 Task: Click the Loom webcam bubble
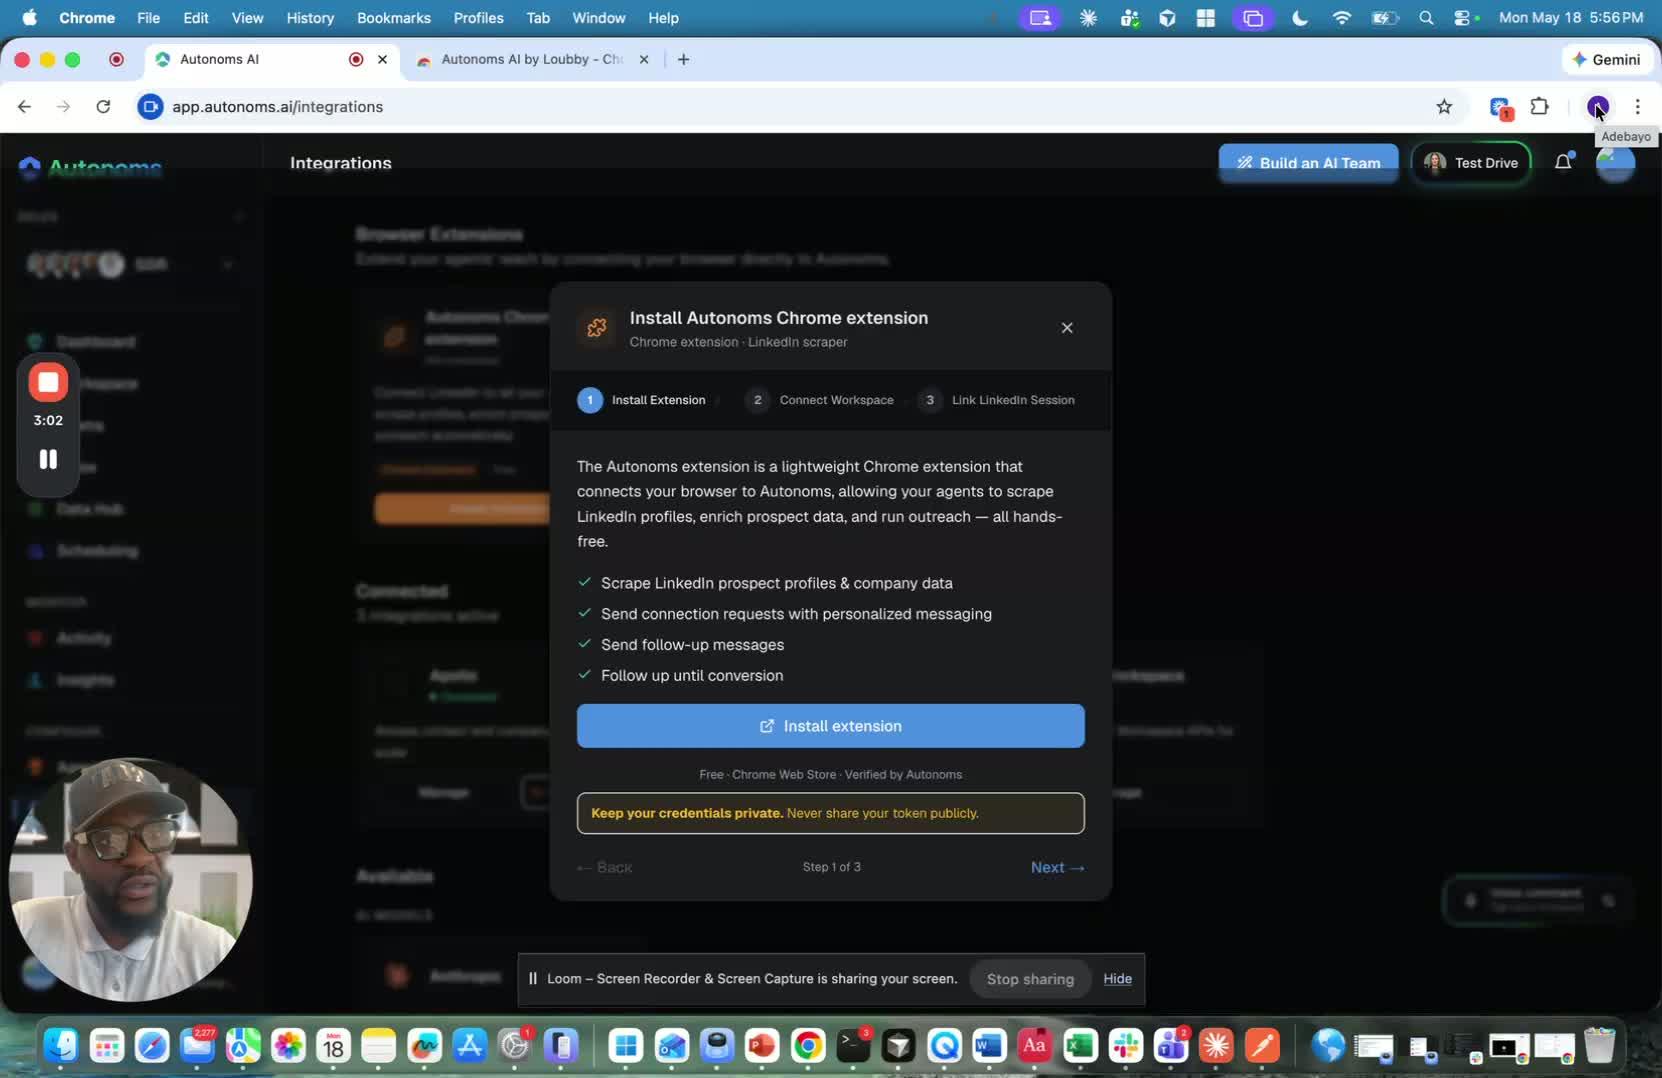[x=130, y=880]
